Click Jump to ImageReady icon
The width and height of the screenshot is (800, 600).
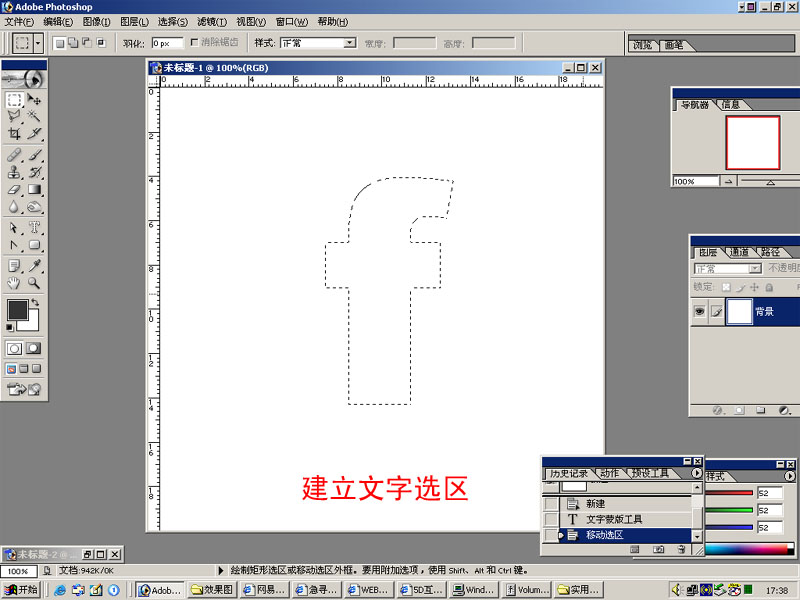click(24, 389)
